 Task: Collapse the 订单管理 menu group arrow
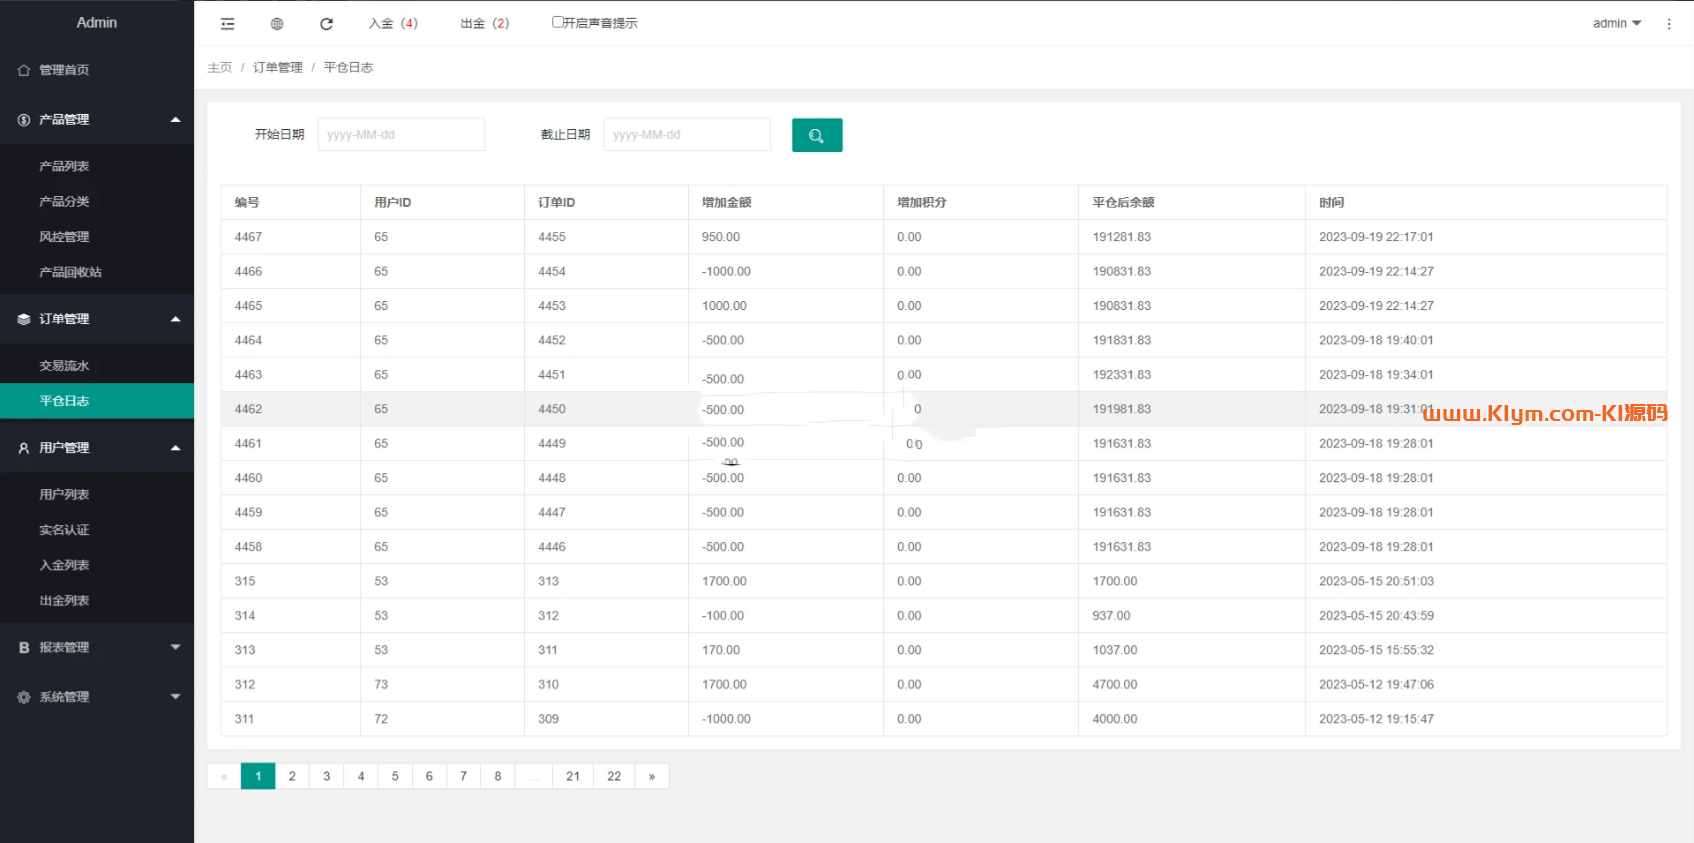(x=176, y=319)
